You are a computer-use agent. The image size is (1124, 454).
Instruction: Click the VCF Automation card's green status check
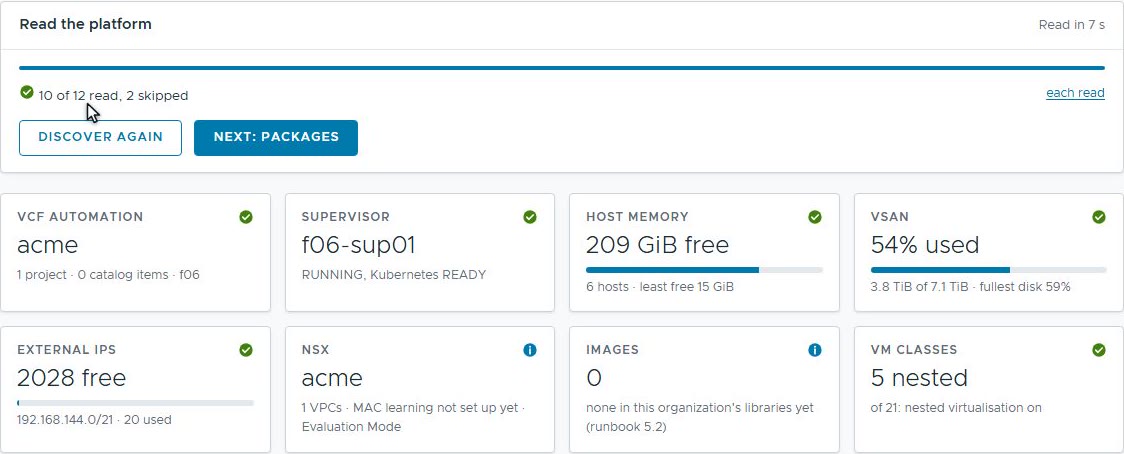tap(246, 217)
